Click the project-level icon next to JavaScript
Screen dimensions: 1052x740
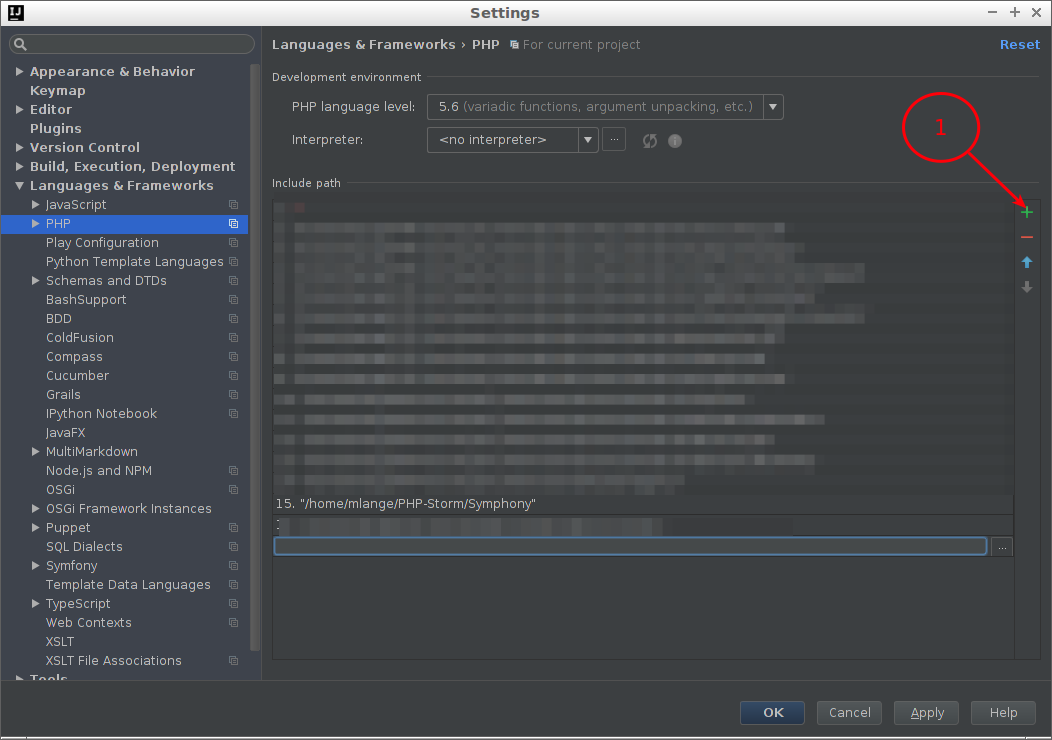(233, 205)
